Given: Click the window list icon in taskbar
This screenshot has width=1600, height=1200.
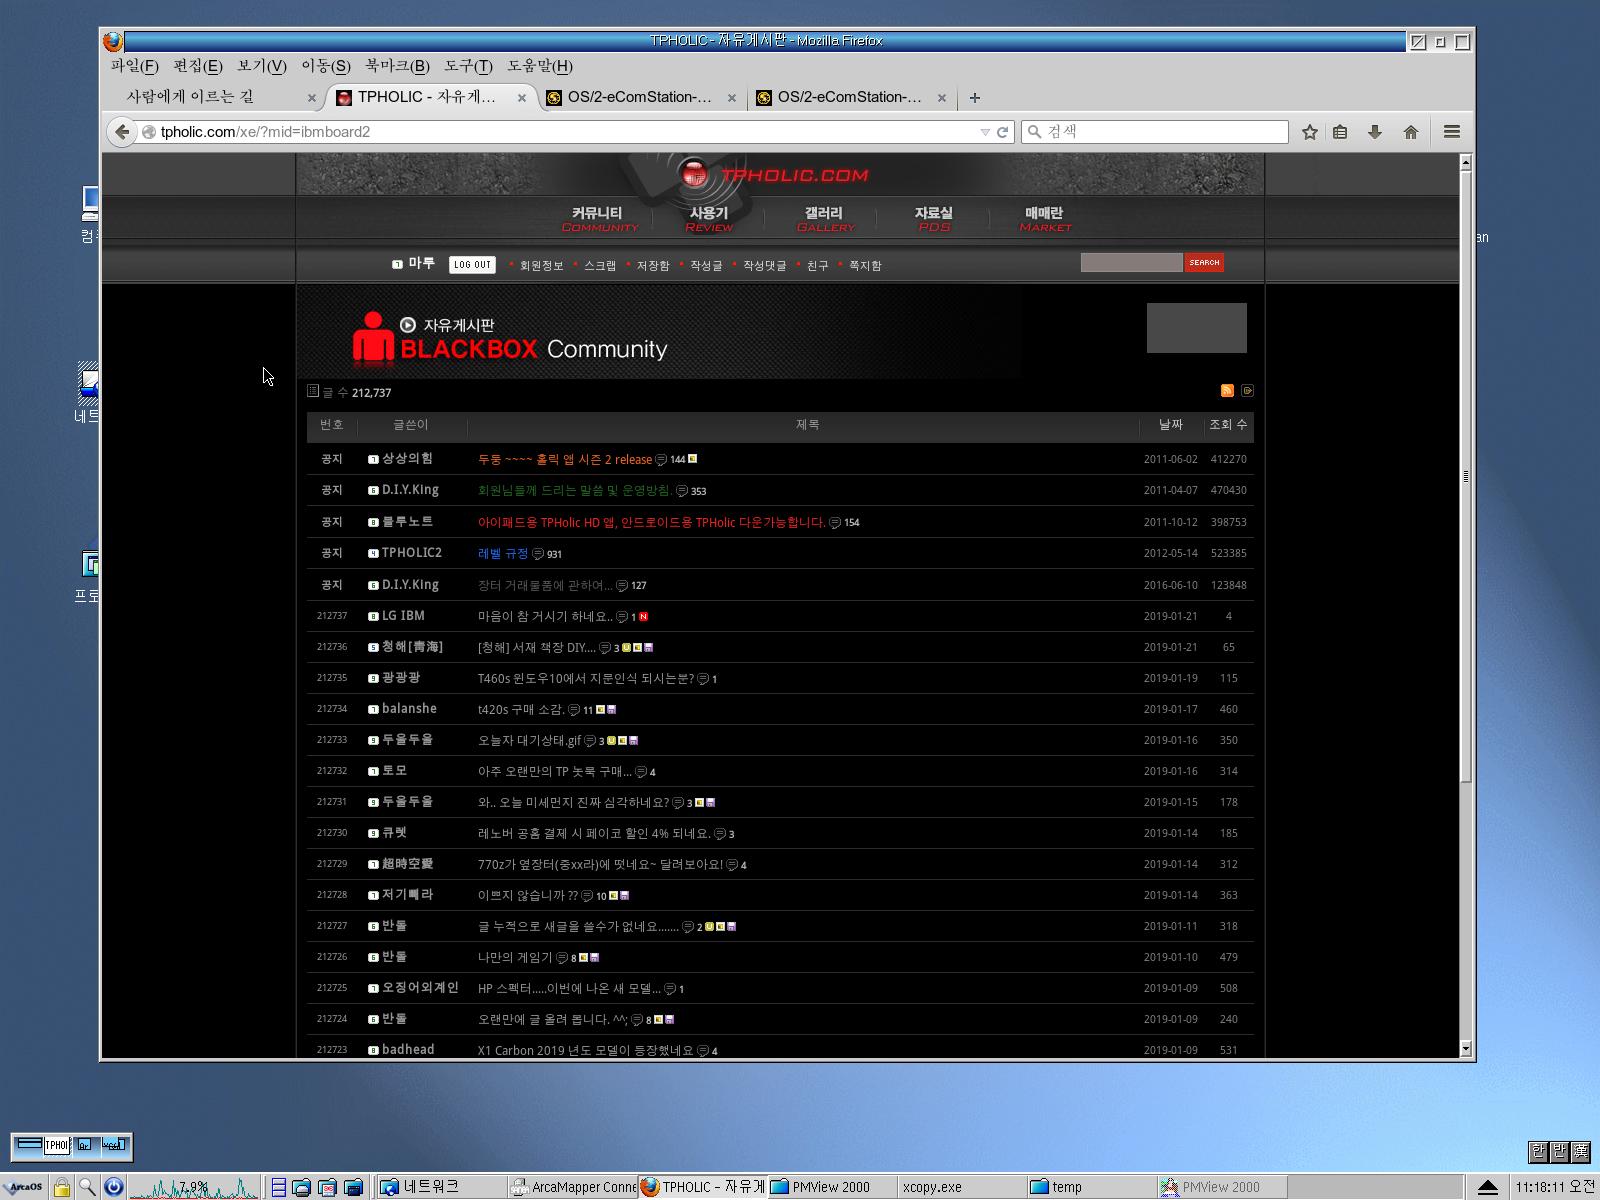Looking at the screenshot, I should pos(279,1187).
